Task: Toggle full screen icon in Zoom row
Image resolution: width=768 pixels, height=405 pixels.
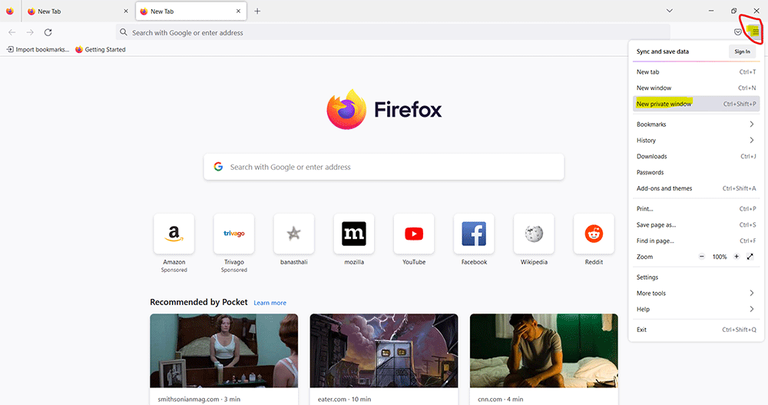Action: tap(750, 257)
